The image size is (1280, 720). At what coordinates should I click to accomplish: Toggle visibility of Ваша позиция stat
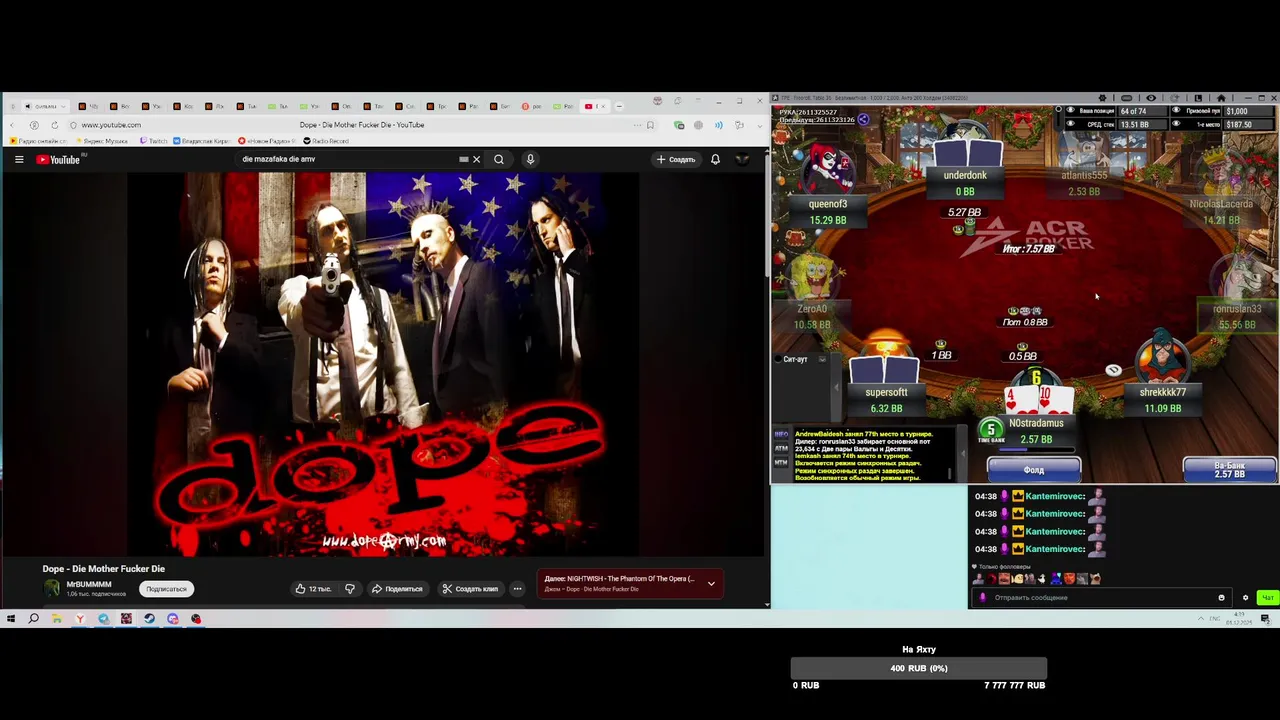pos(1071,111)
